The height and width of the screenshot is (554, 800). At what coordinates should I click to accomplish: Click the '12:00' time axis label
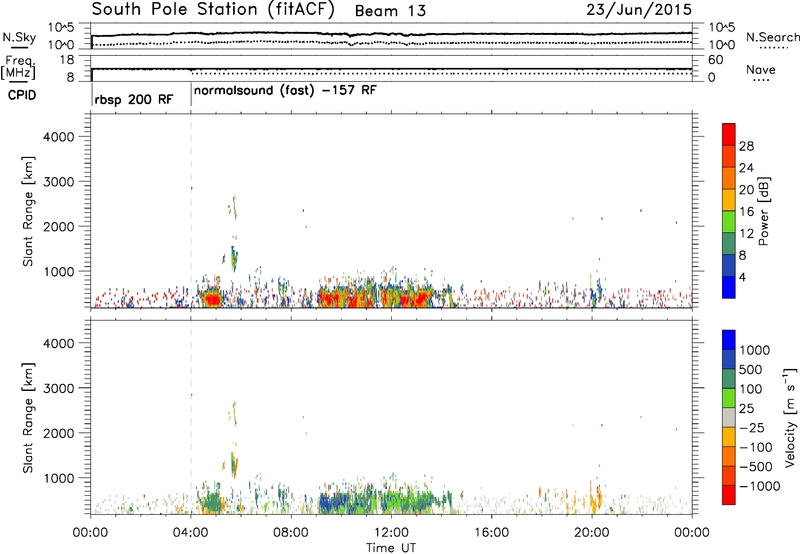(x=391, y=533)
